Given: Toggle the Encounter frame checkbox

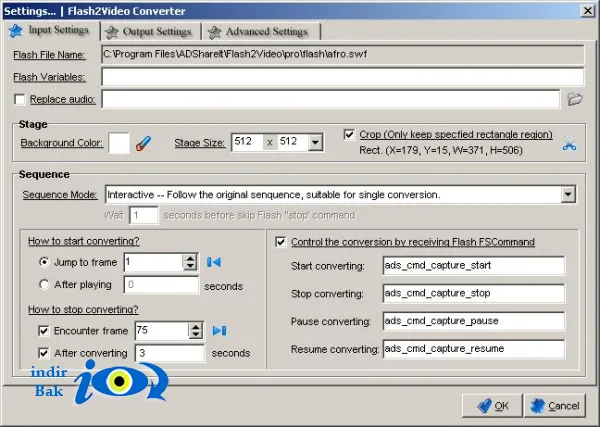Looking at the screenshot, I should pos(44,331).
